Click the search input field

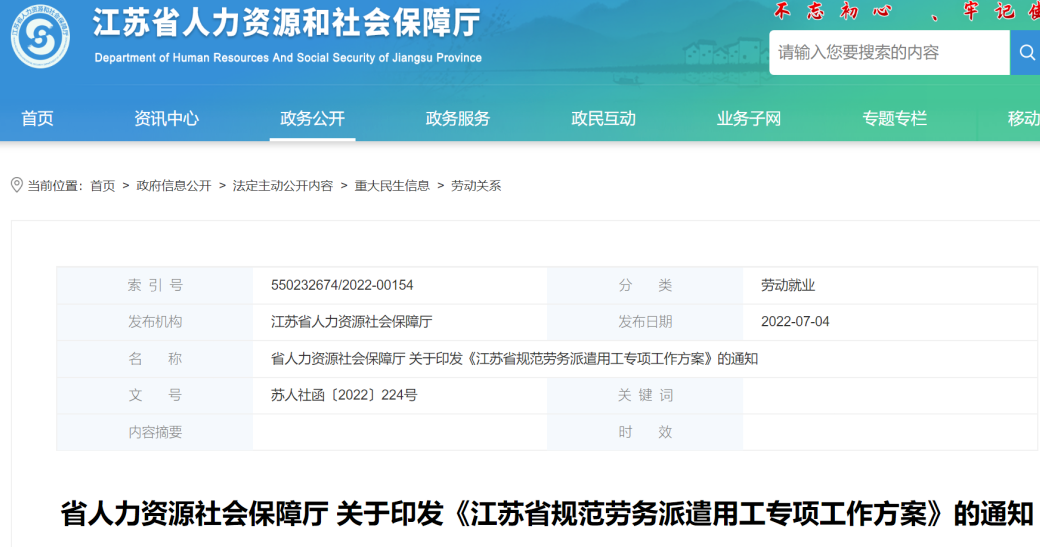[x=888, y=52]
